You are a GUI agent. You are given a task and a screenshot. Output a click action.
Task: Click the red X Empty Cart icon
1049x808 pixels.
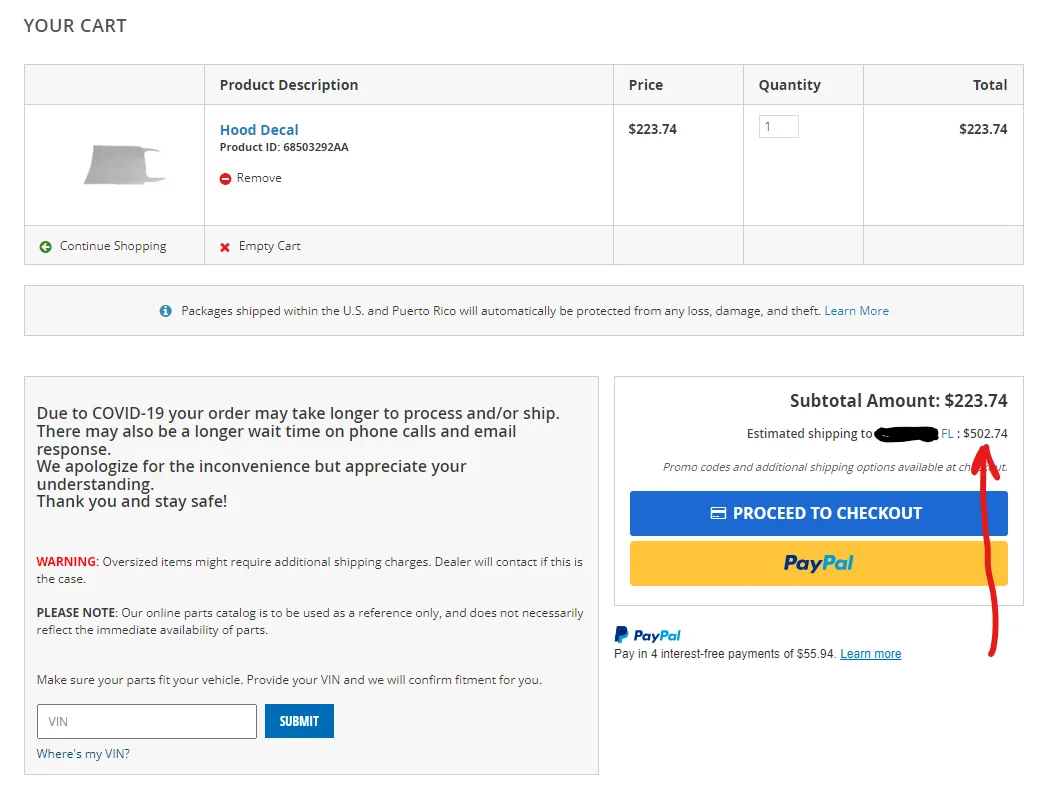(x=225, y=247)
